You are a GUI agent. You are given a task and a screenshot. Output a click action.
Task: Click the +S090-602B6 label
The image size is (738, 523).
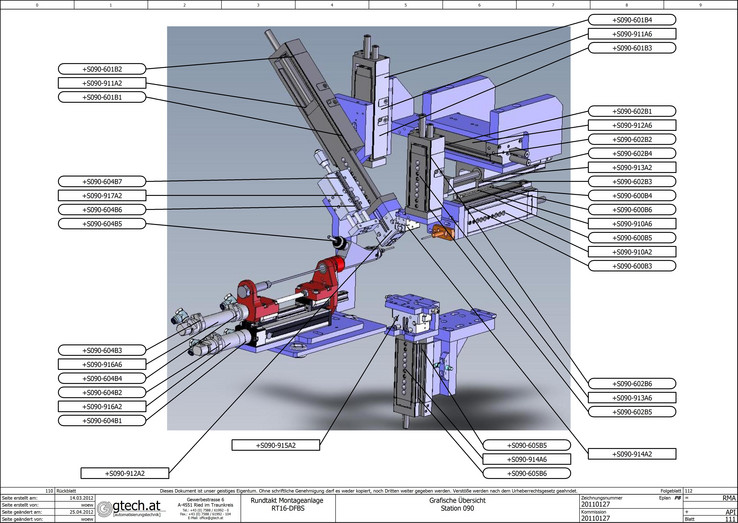tap(632, 384)
